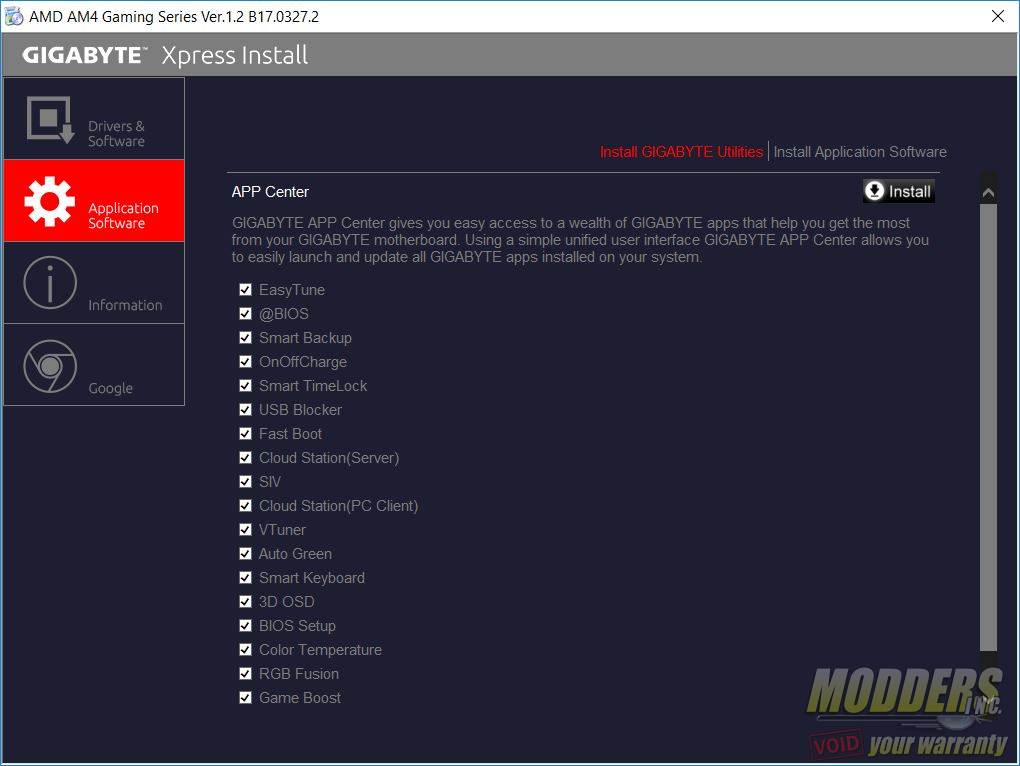Disable the Color Temperature checkbox

pos(245,650)
